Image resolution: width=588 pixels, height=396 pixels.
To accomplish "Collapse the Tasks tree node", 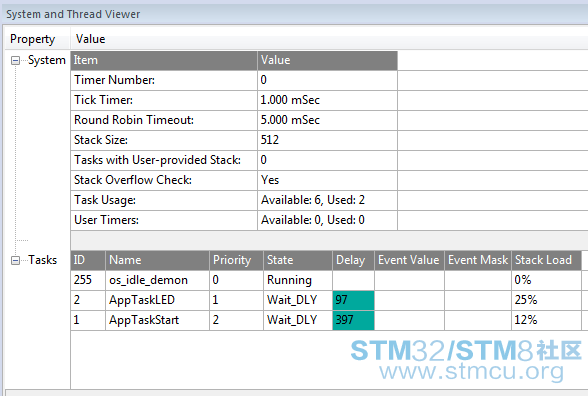I will pos(15,260).
